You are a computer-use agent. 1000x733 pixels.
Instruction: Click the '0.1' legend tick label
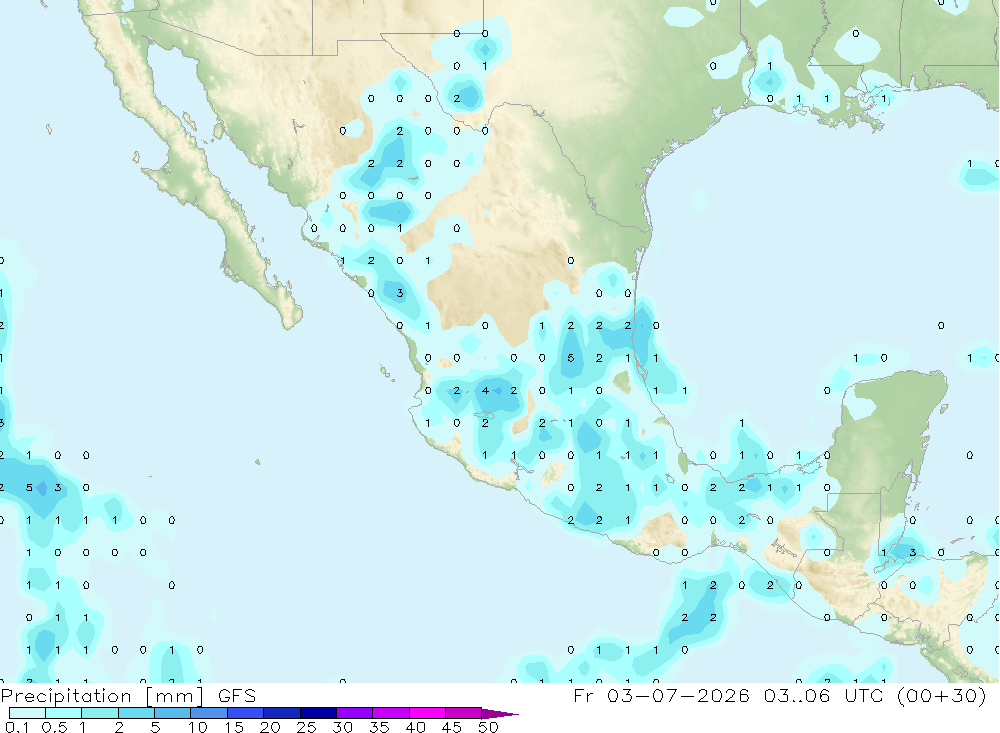17,727
